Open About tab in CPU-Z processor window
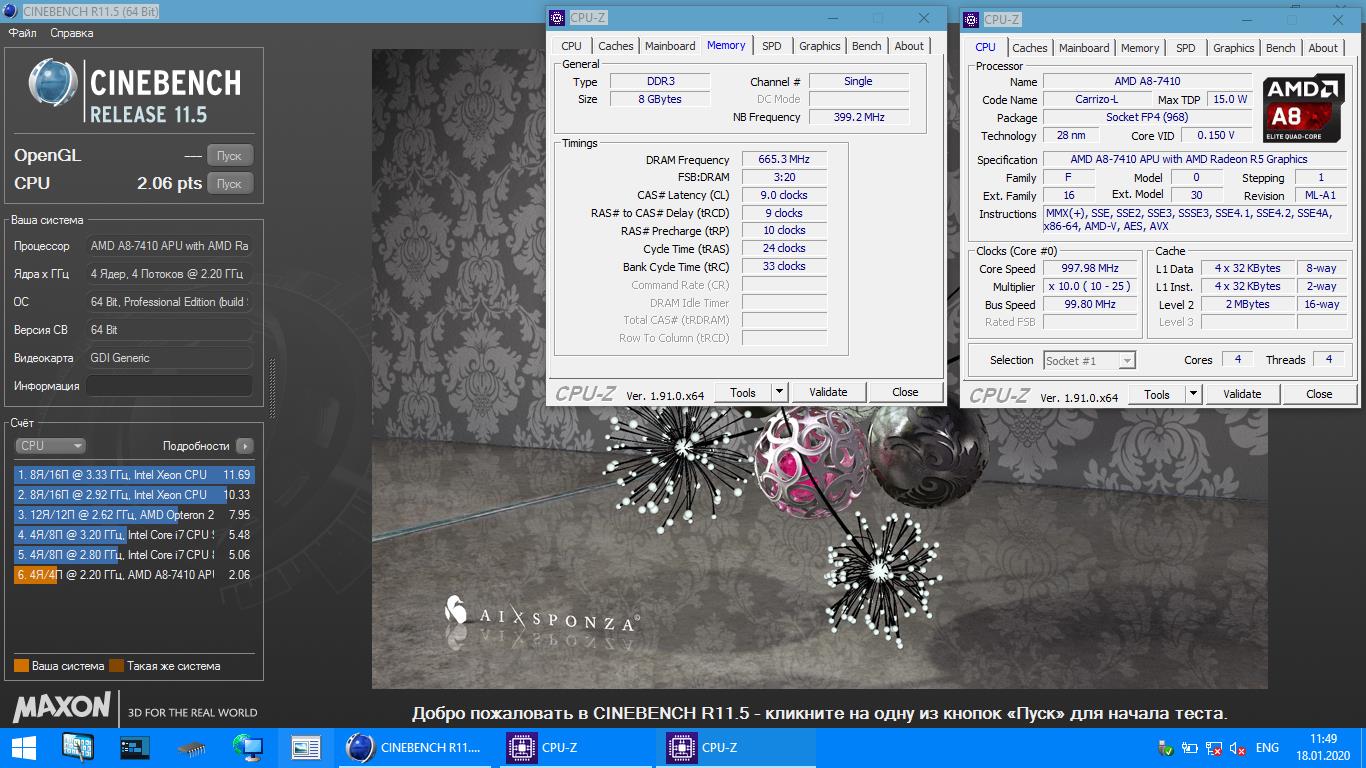1366x768 pixels. point(1323,48)
